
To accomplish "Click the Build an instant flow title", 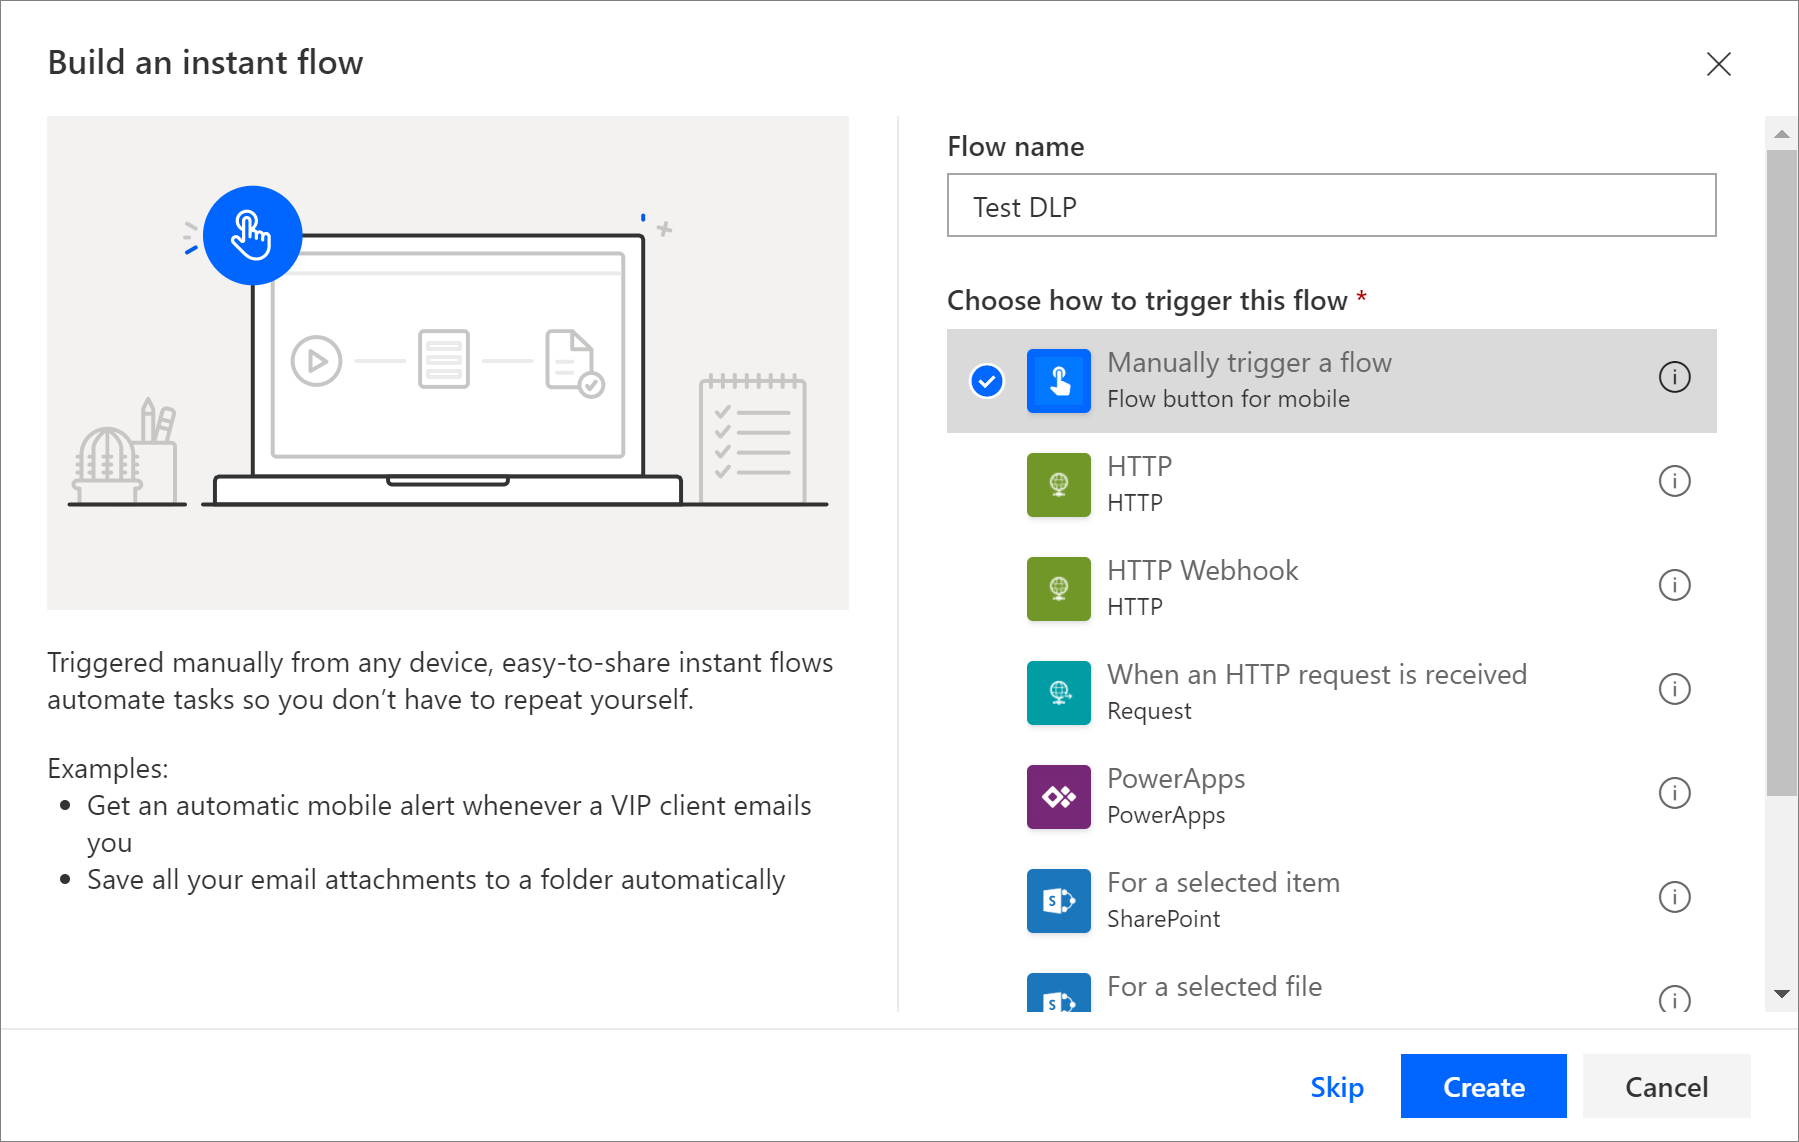I will tap(205, 62).
